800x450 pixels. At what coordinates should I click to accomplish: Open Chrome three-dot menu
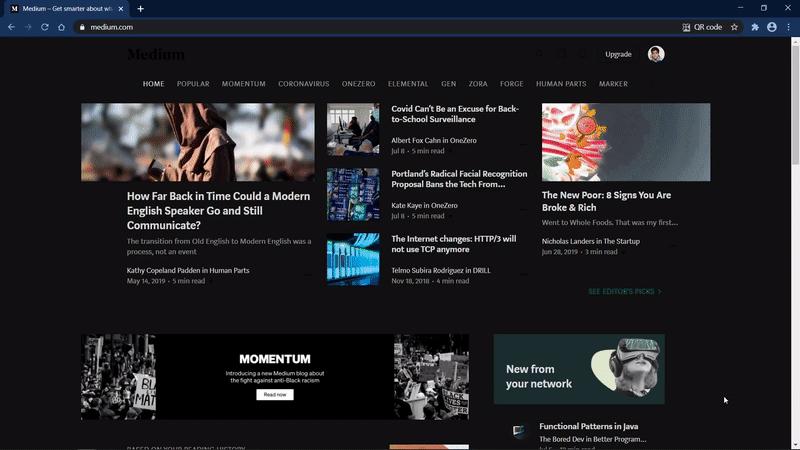click(x=788, y=27)
